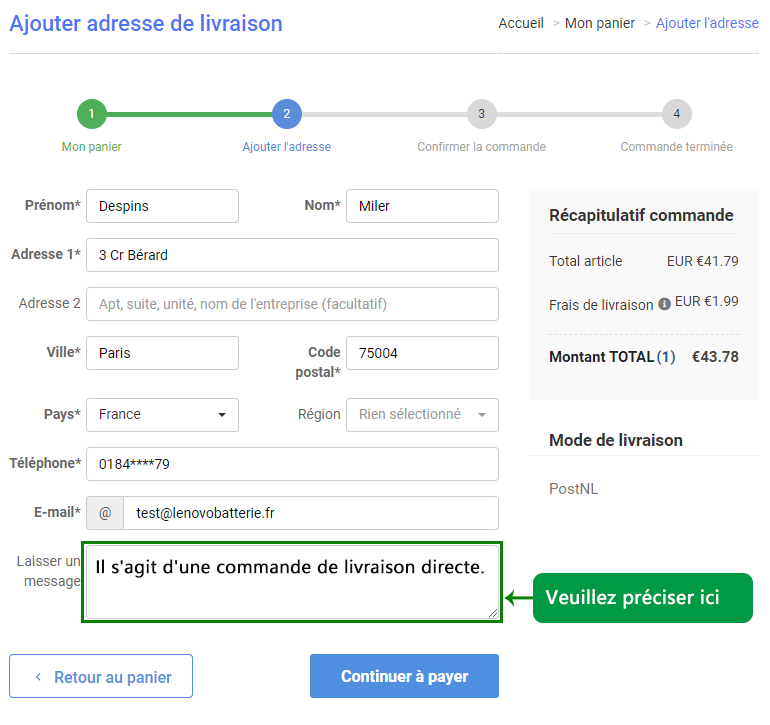The height and width of the screenshot is (725, 770).
Task: Click the Téléphone input field
Action: click(x=292, y=464)
